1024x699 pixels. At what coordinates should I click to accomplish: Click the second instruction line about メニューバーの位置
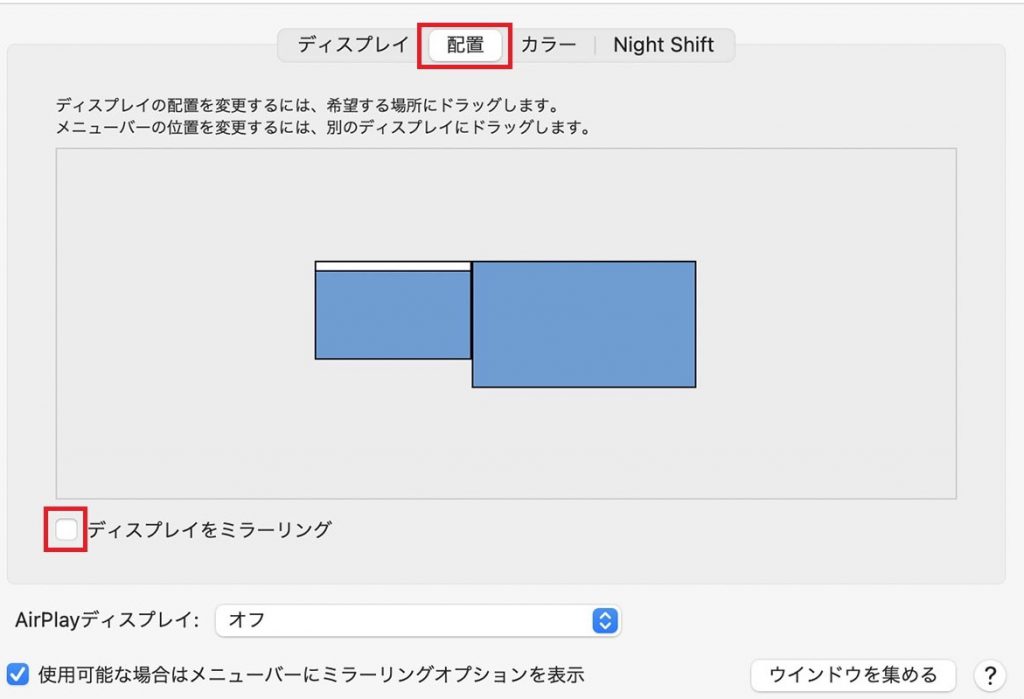(x=323, y=128)
